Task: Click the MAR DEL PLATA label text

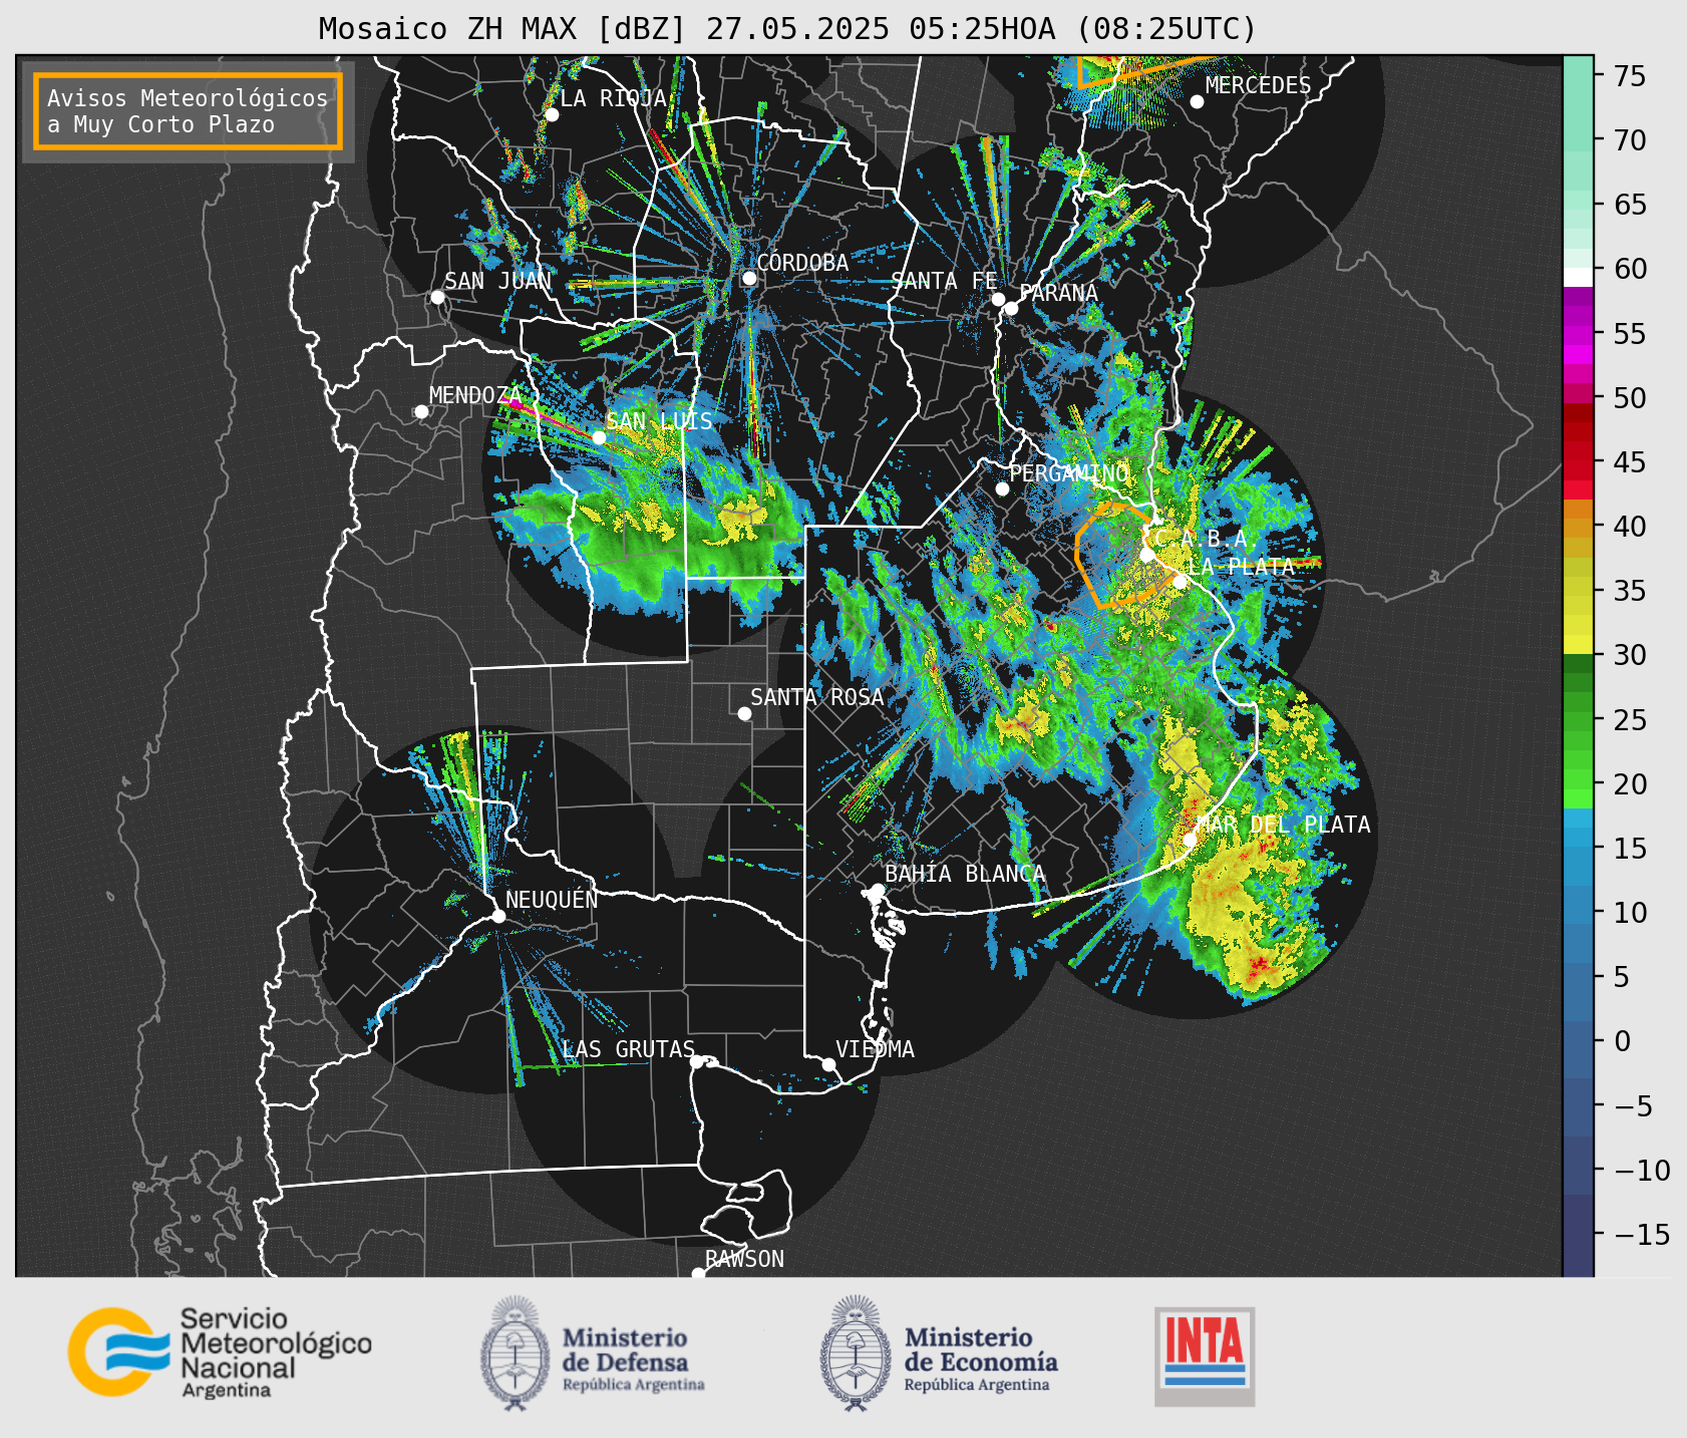Action: (x=1284, y=825)
